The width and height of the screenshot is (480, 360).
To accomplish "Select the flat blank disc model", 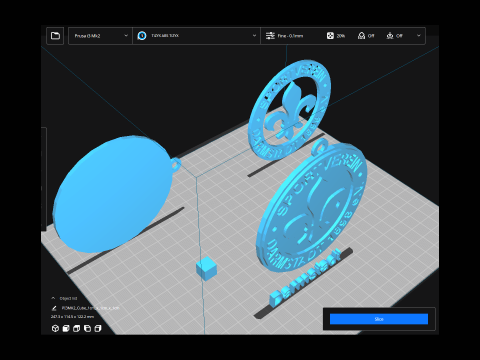I will [112, 193].
